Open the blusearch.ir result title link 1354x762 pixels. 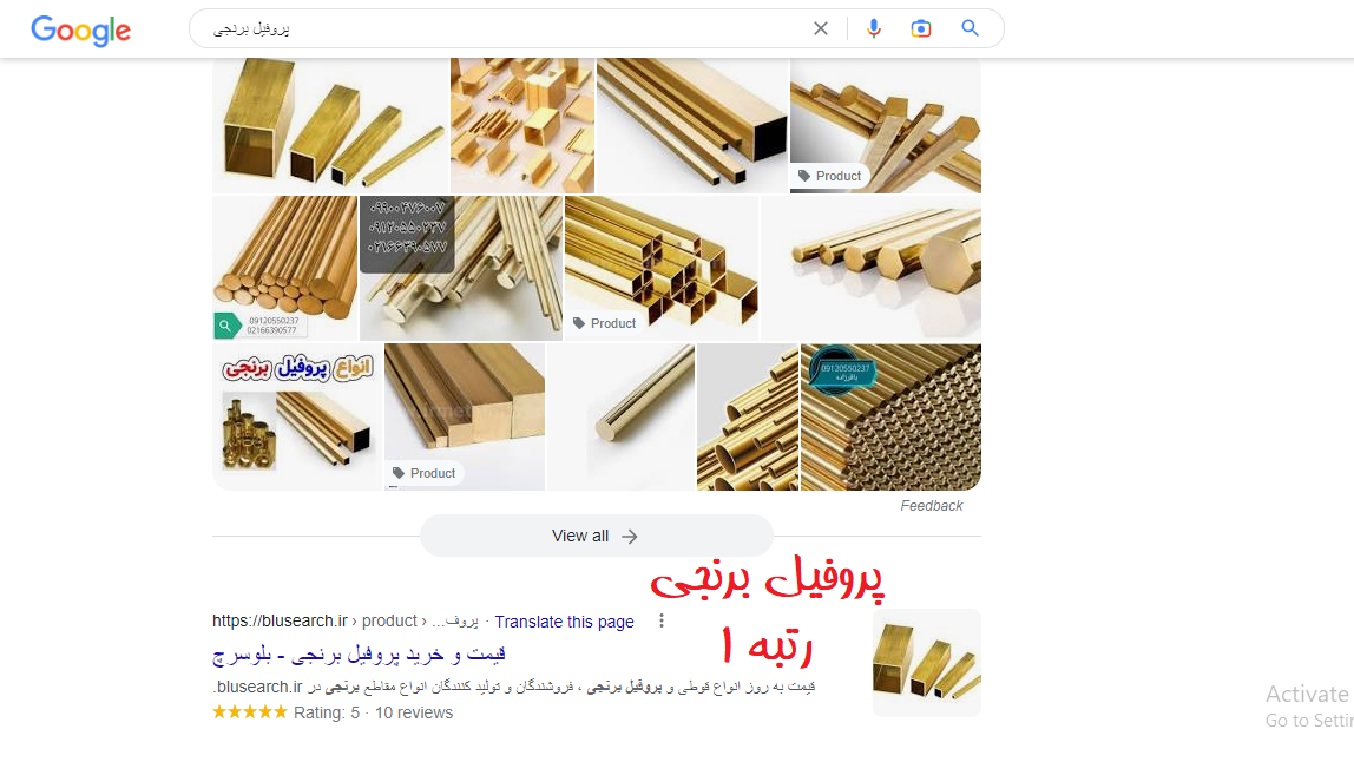[360, 654]
